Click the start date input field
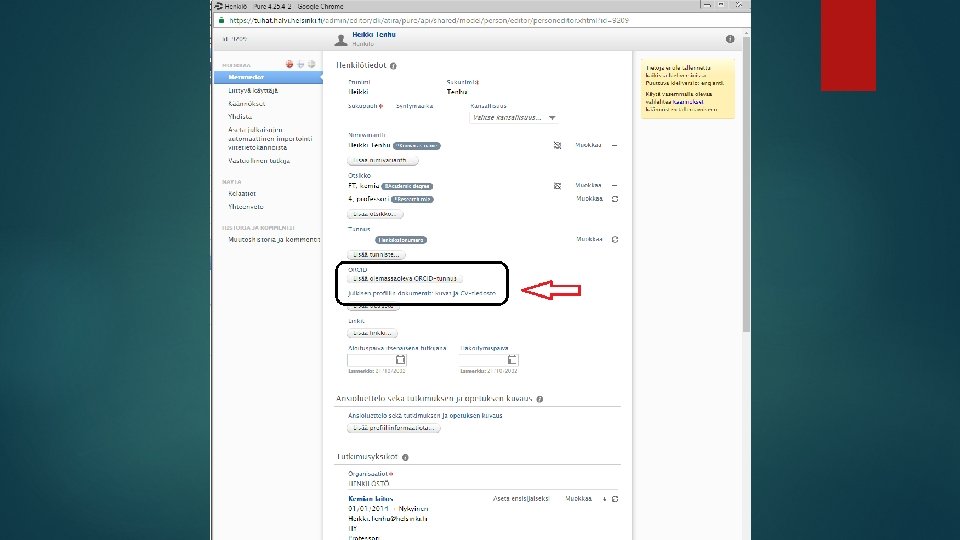This screenshot has width=960, height=540. pyautogui.click(x=371, y=360)
